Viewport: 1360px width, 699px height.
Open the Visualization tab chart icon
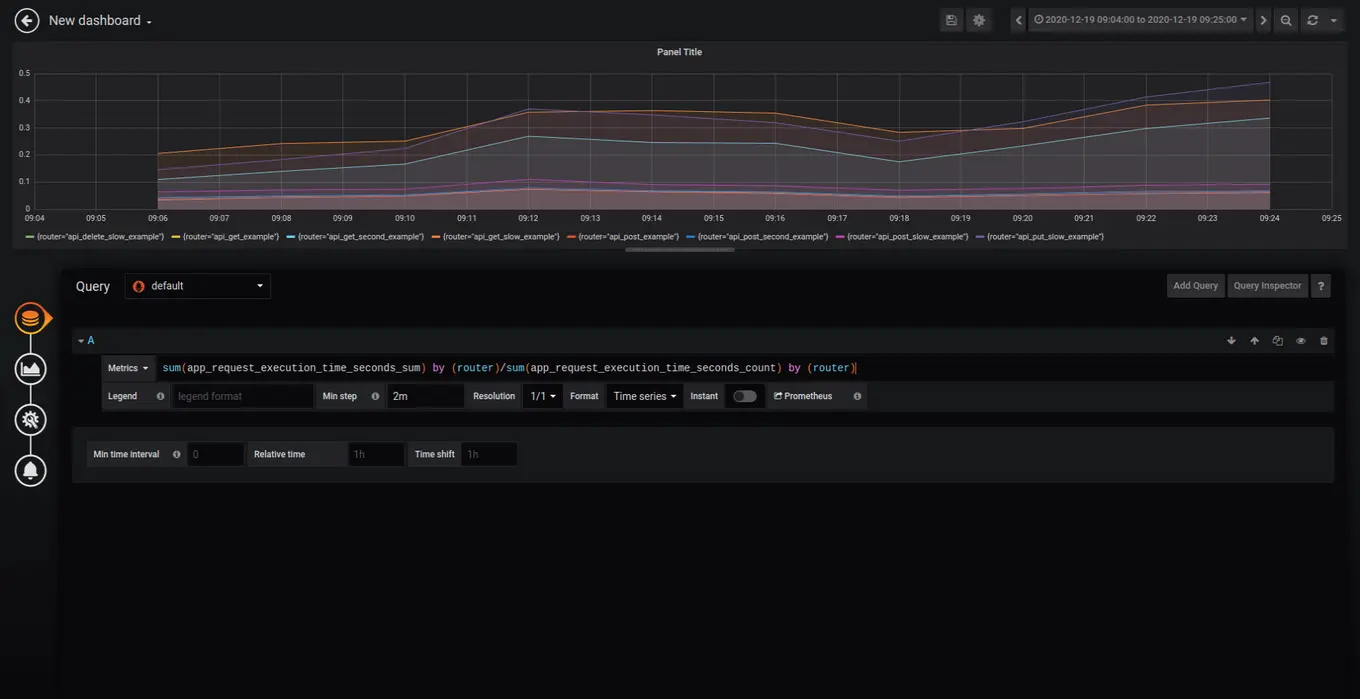click(x=31, y=369)
